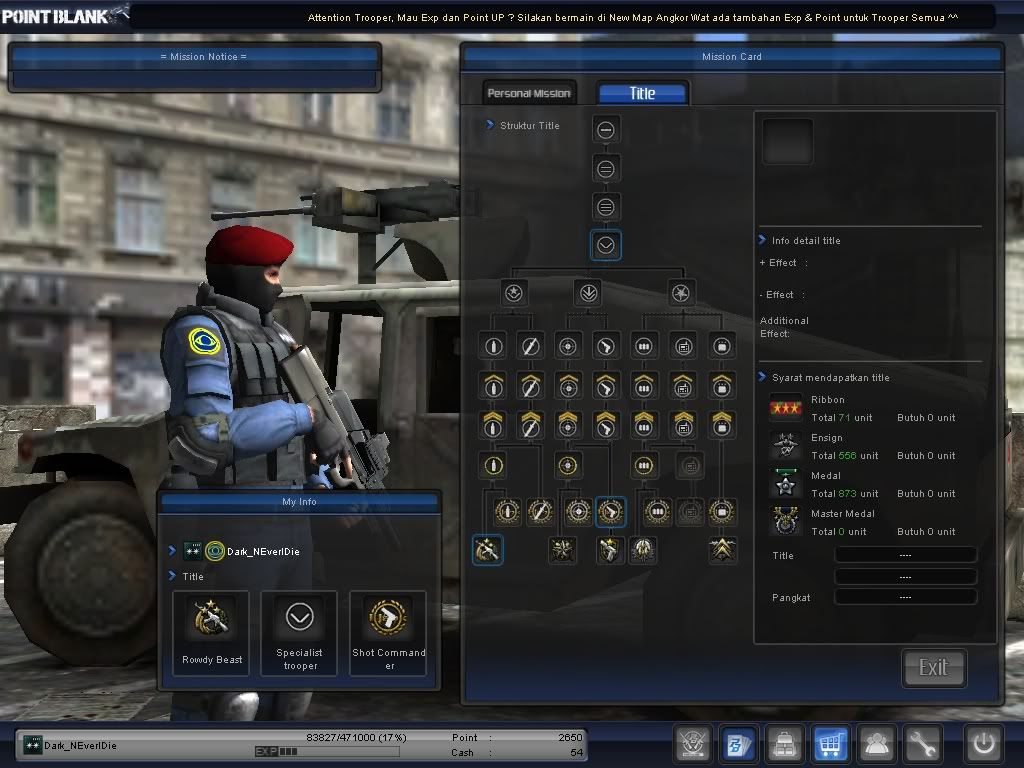Select laurel-wreath bullet title icon
Screen dimensions: 1024x768
(507, 512)
